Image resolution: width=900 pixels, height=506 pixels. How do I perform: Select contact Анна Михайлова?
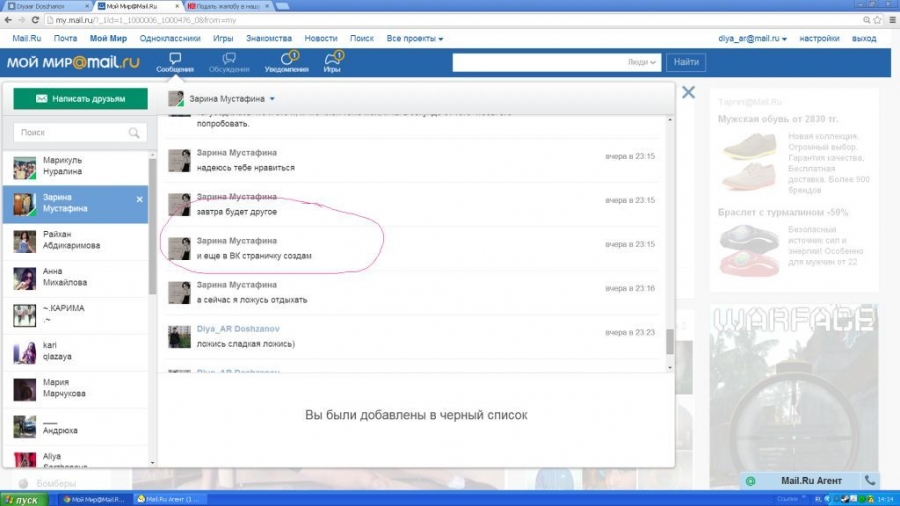(x=76, y=278)
